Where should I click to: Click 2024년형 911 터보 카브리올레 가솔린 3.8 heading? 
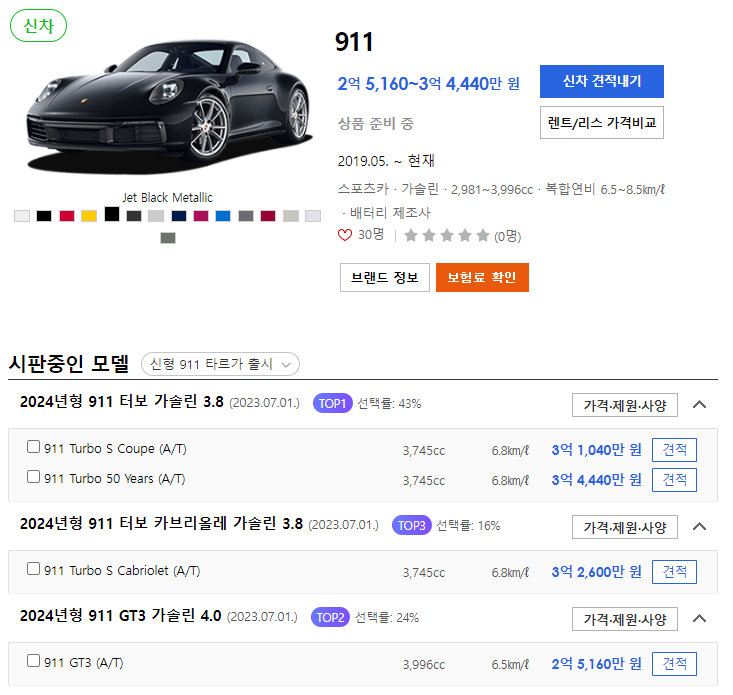tap(161, 523)
